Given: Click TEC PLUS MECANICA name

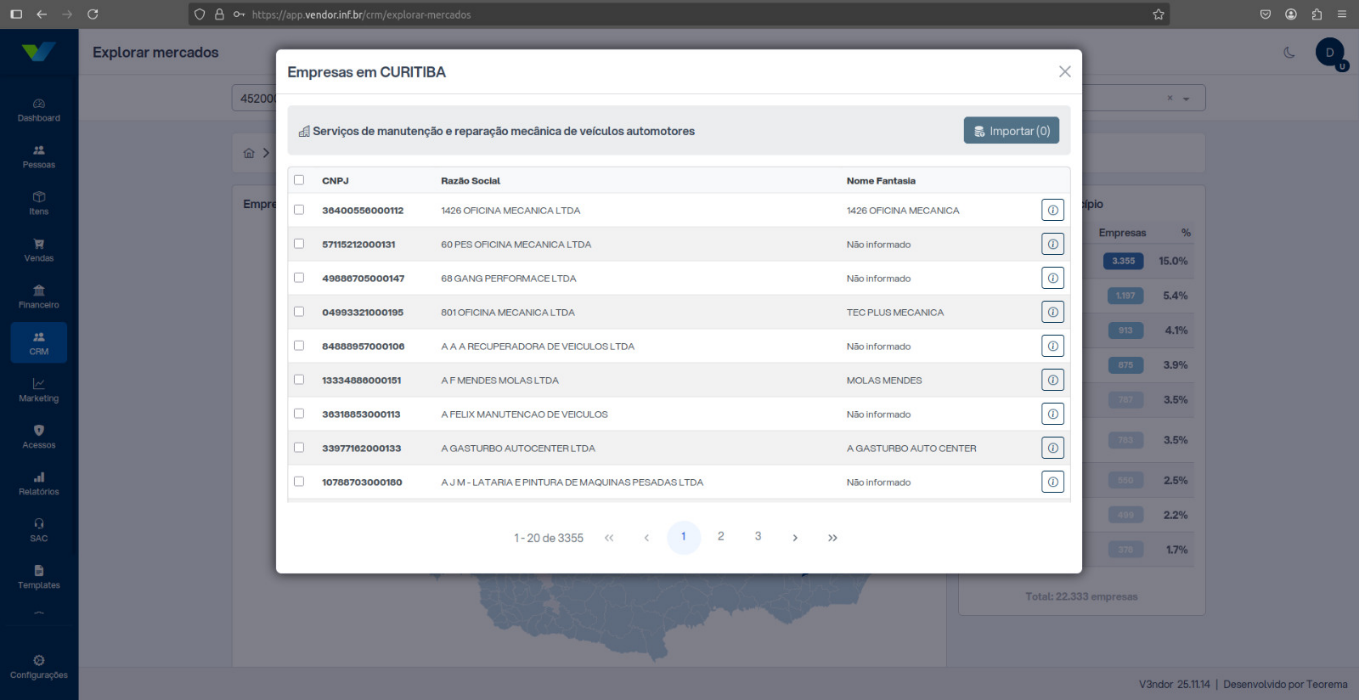Looking at the screenshot, I should pos(895,312).
